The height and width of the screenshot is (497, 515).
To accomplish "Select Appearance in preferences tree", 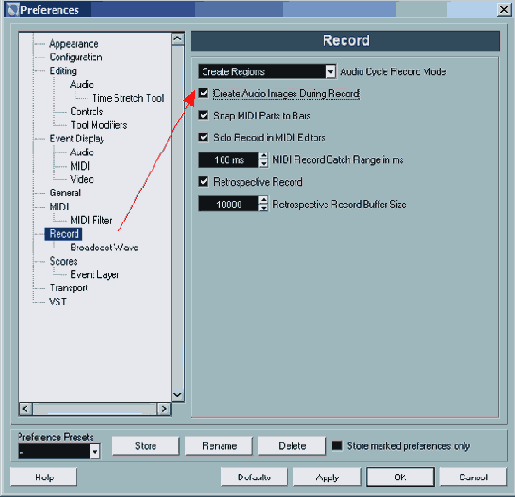I will [74, 44].
